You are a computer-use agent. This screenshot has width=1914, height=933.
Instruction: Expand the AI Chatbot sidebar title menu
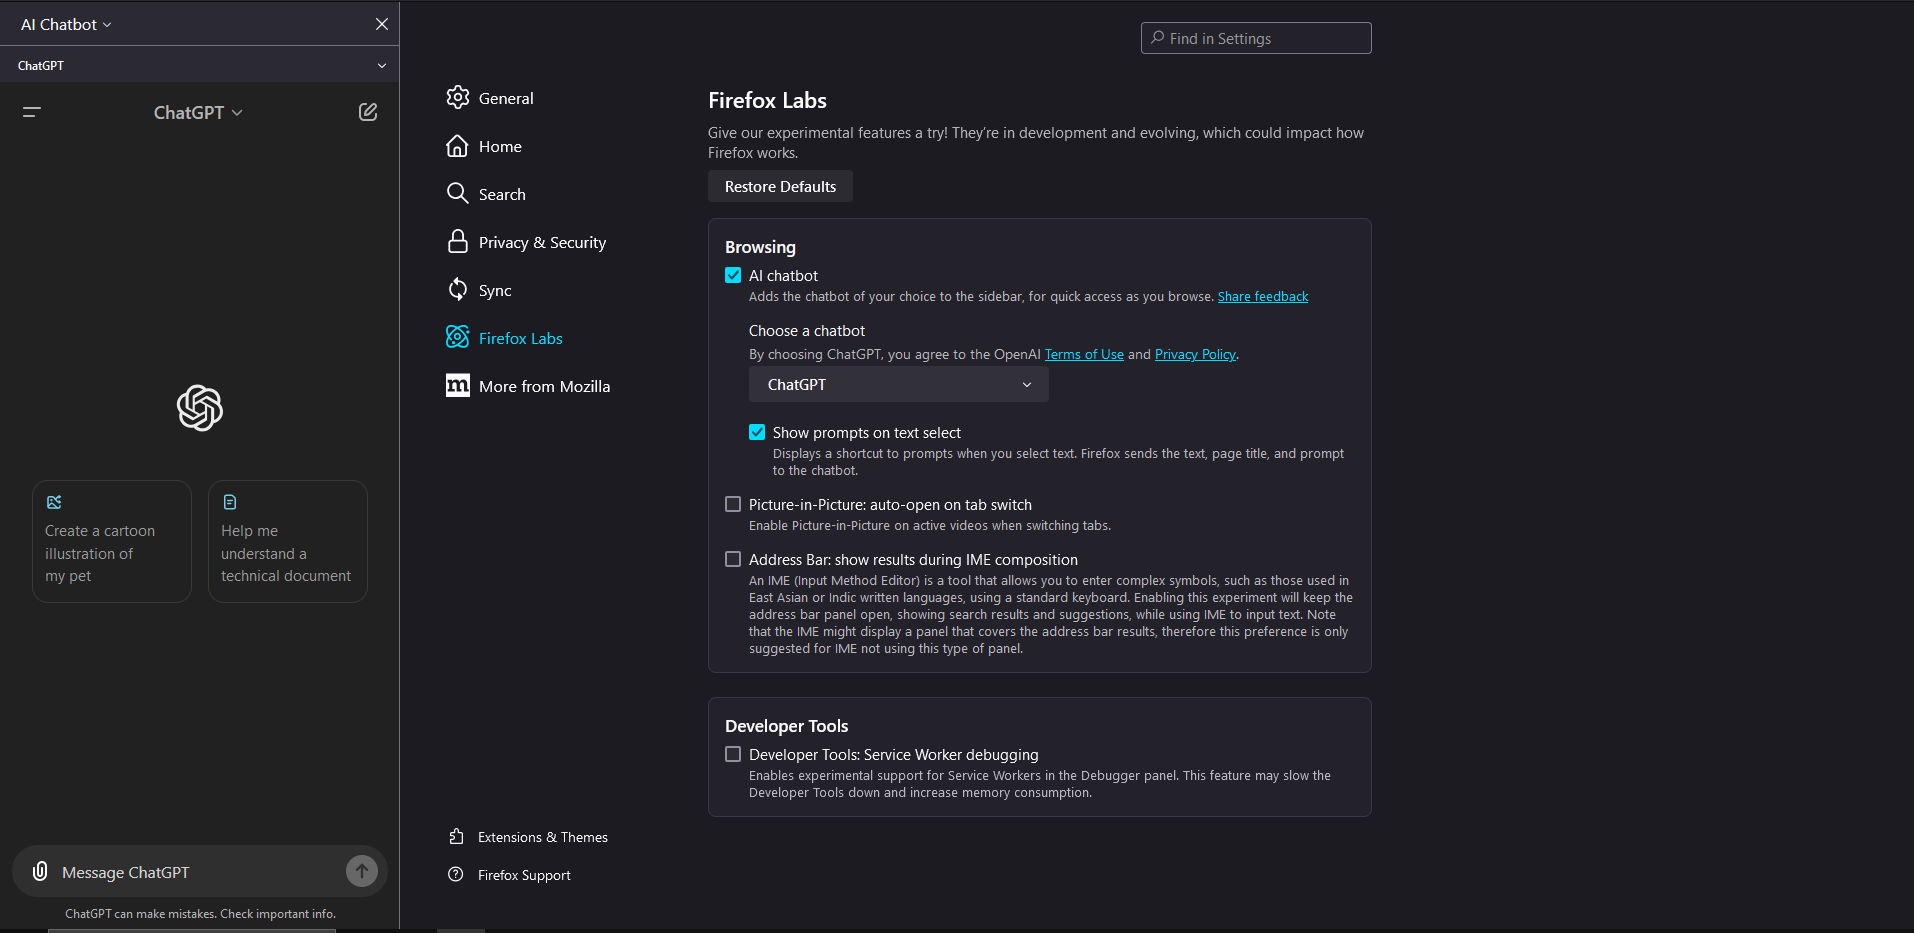(x=66, y=24)
